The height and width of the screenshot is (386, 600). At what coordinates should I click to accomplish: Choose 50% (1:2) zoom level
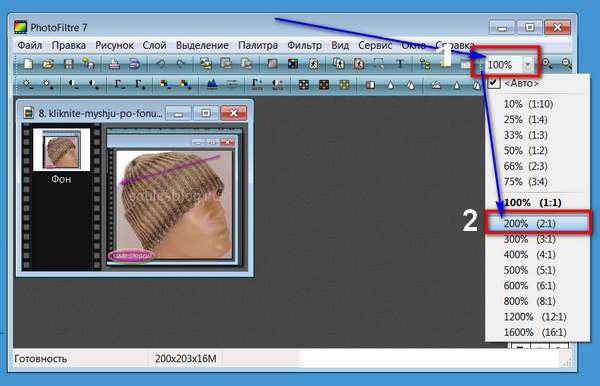(x=525, y=151)
